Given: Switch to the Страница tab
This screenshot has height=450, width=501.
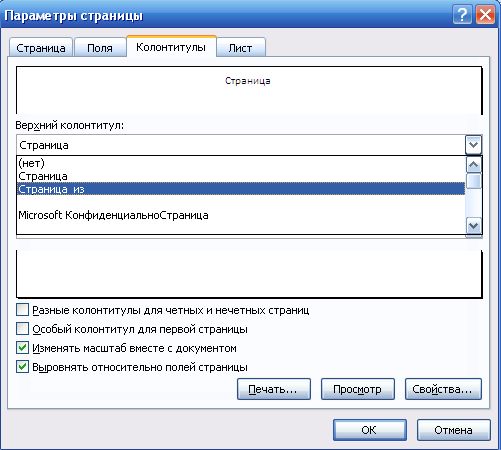Looking at the screenshot, I should (41, 48).
